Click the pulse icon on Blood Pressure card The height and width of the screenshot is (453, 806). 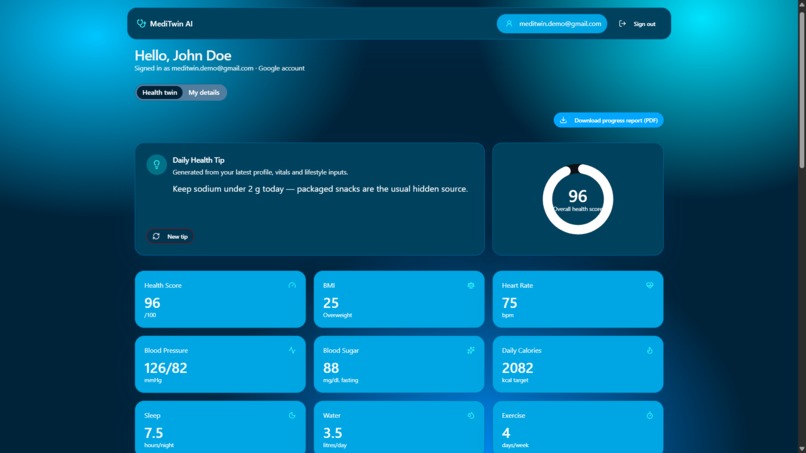click(x=292, y=350)
